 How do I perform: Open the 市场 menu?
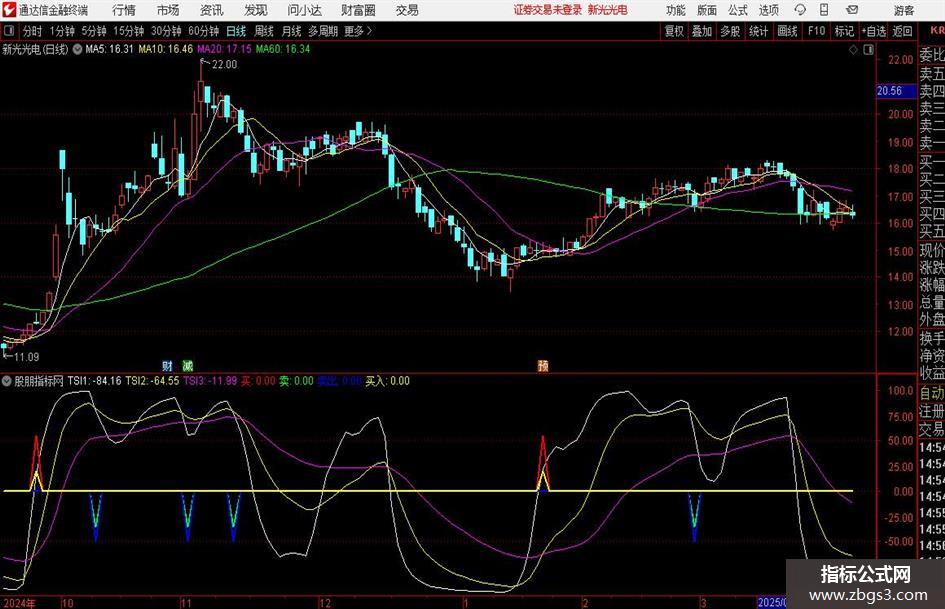click(x=168, y=10)
